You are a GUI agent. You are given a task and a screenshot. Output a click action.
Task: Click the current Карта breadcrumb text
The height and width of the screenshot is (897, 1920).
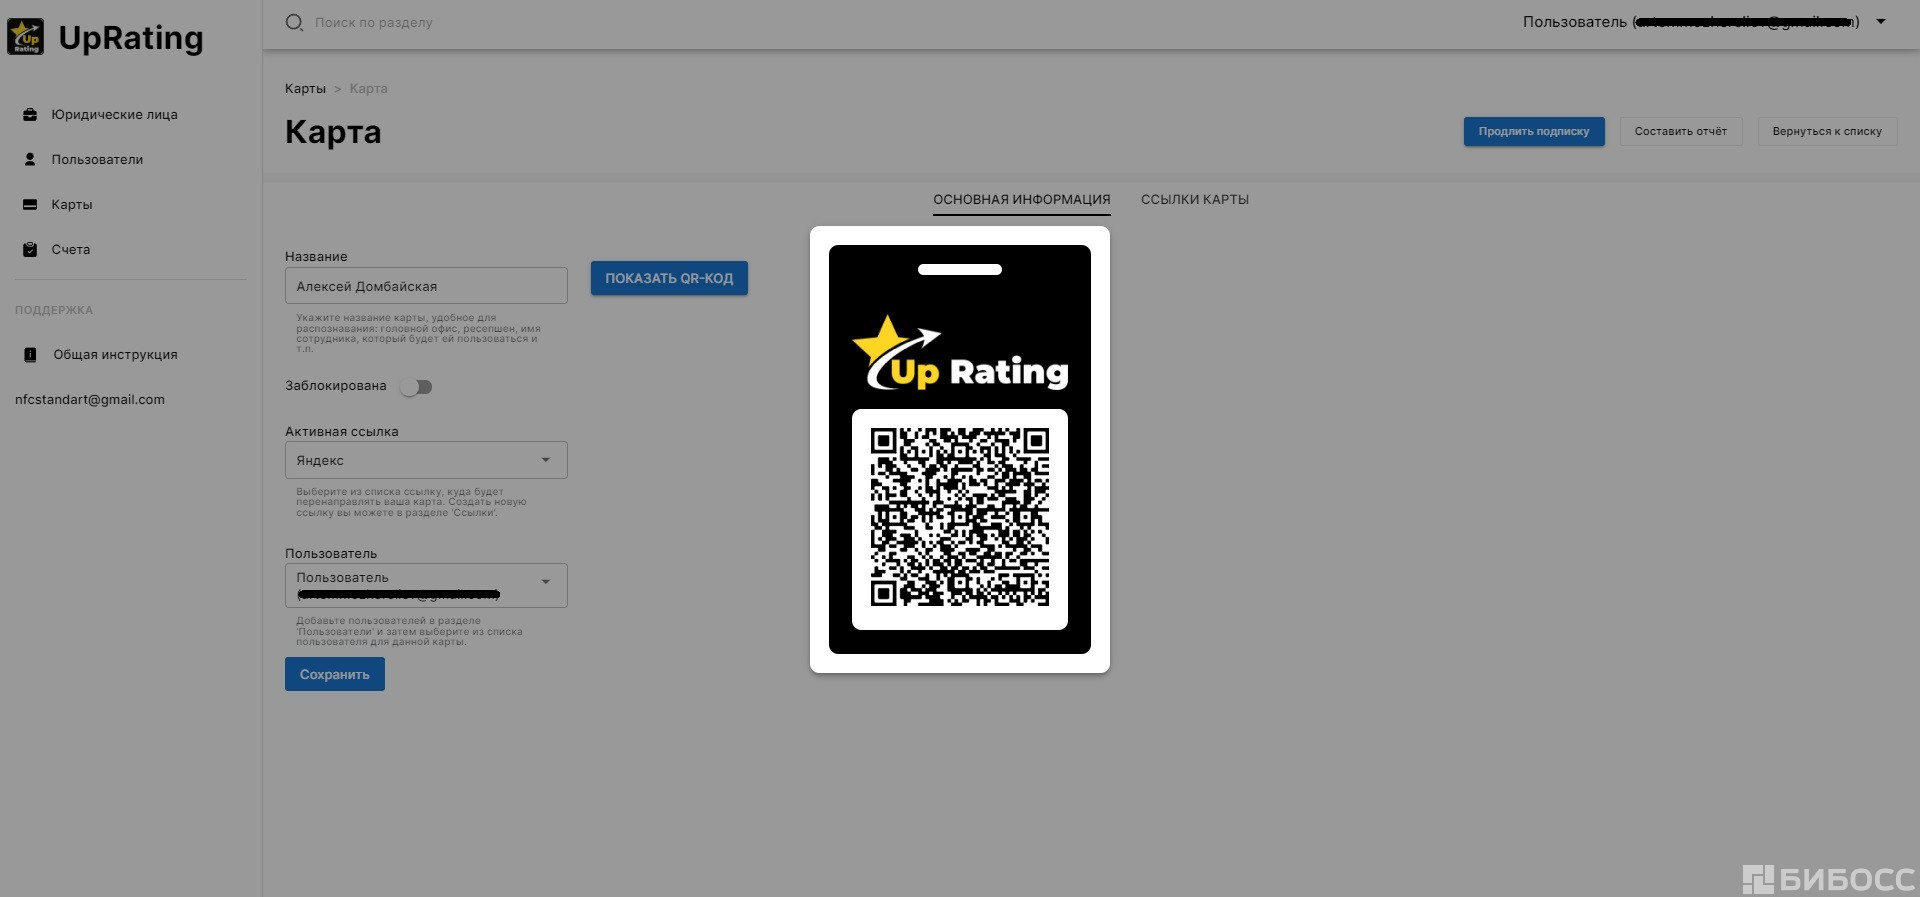coord(369,89)
